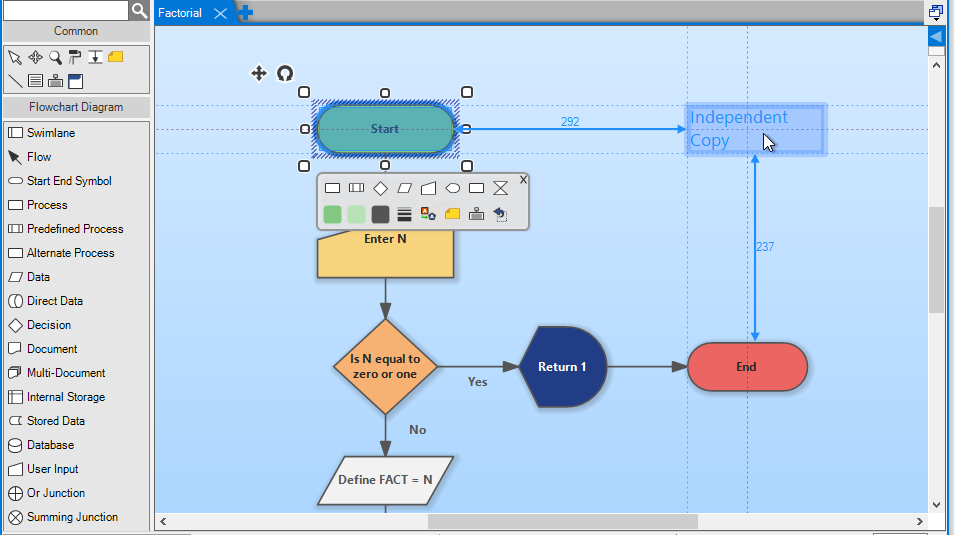Select Decision shape from list
The width and height of the screenshot is (954, 535).
point(76,325)
